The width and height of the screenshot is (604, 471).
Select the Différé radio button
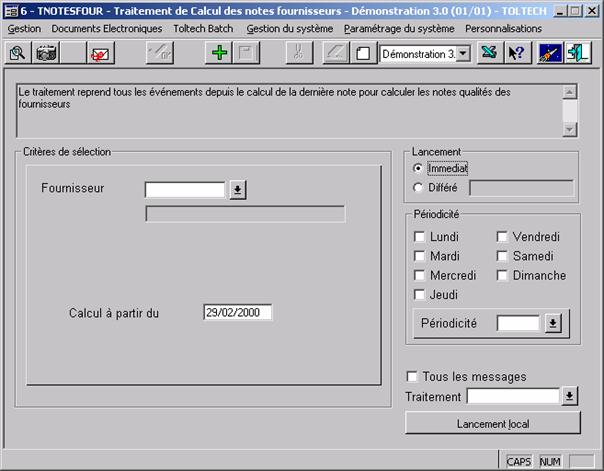click(418, 186)
